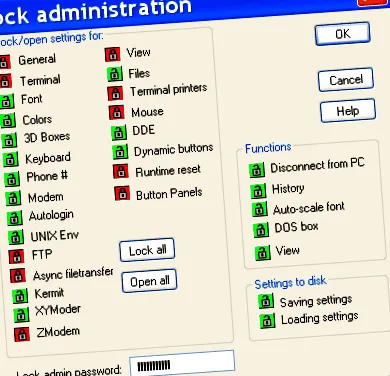Click the Lock all button
Image resolution: width=390 pixels, height=376 pixels.
click(x=147, y=250)
